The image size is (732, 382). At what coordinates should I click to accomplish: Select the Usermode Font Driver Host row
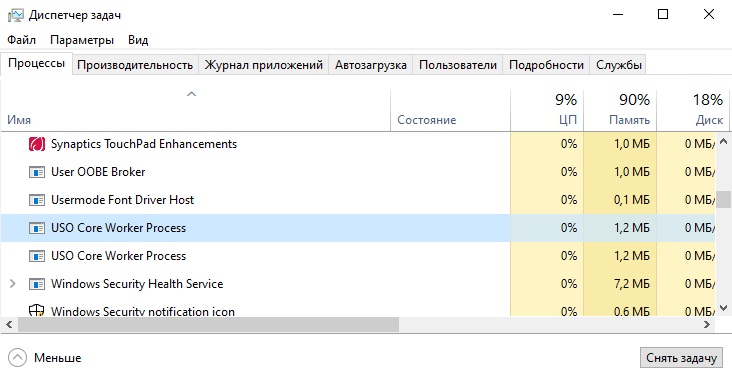(358, 200)
